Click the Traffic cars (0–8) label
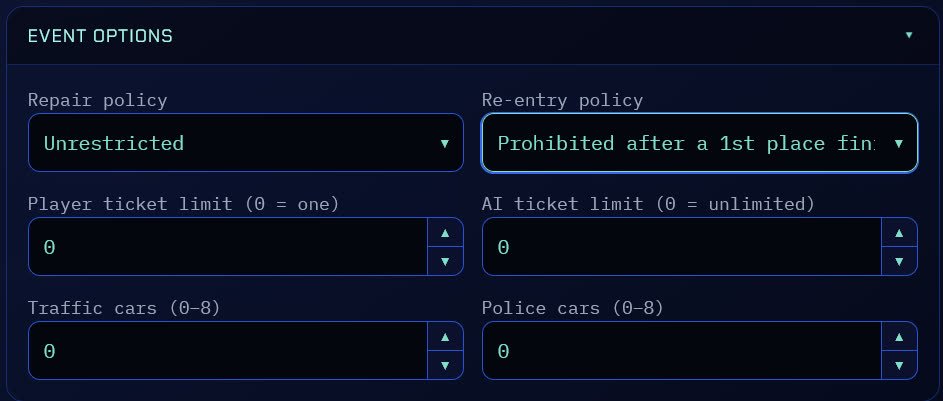943x401 pixels. (x=124, y=308)
